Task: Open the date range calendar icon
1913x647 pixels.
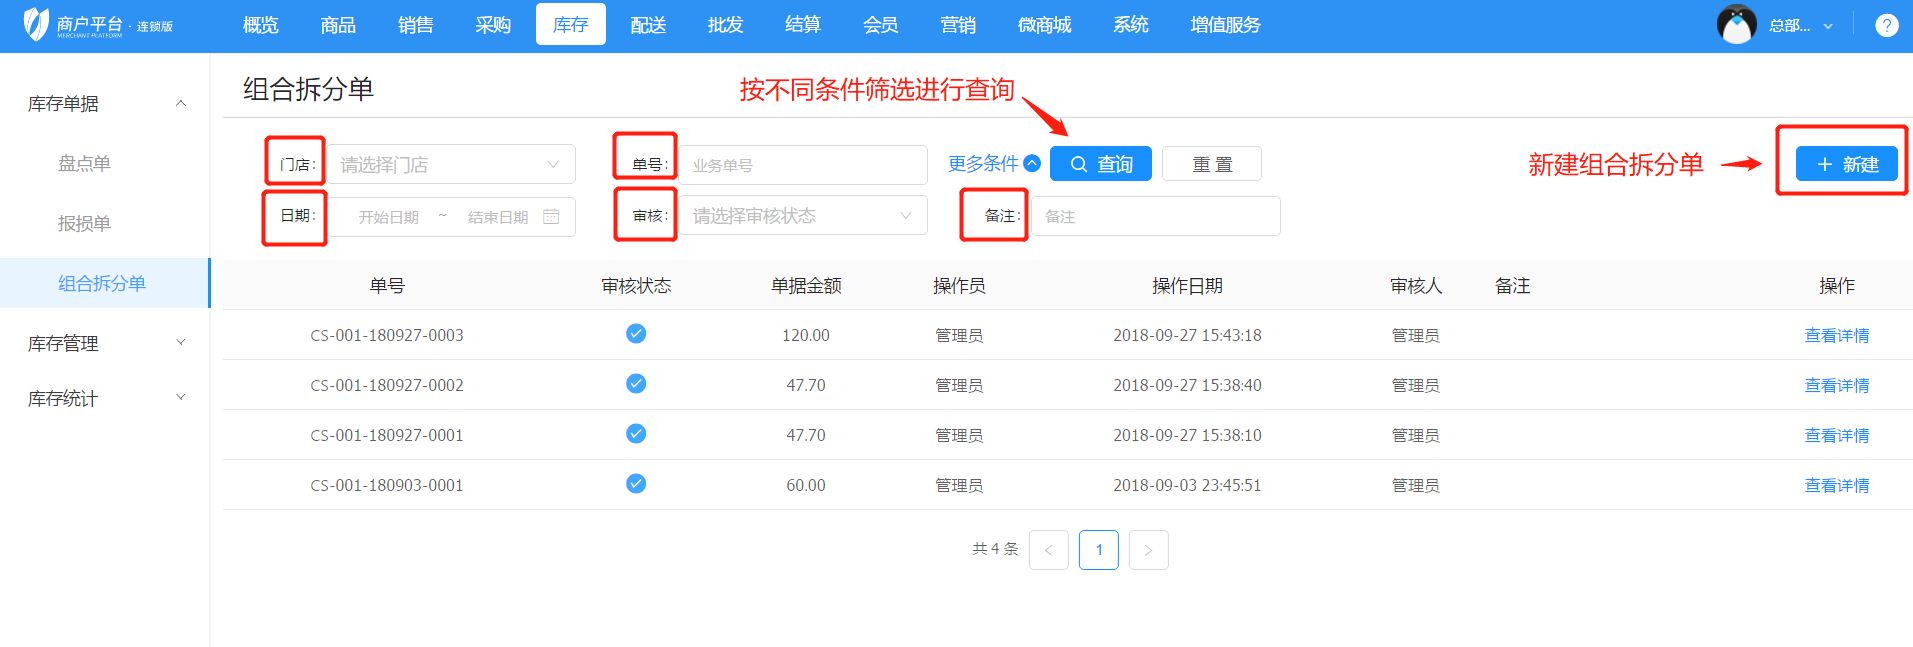Action: pos(551,217)
